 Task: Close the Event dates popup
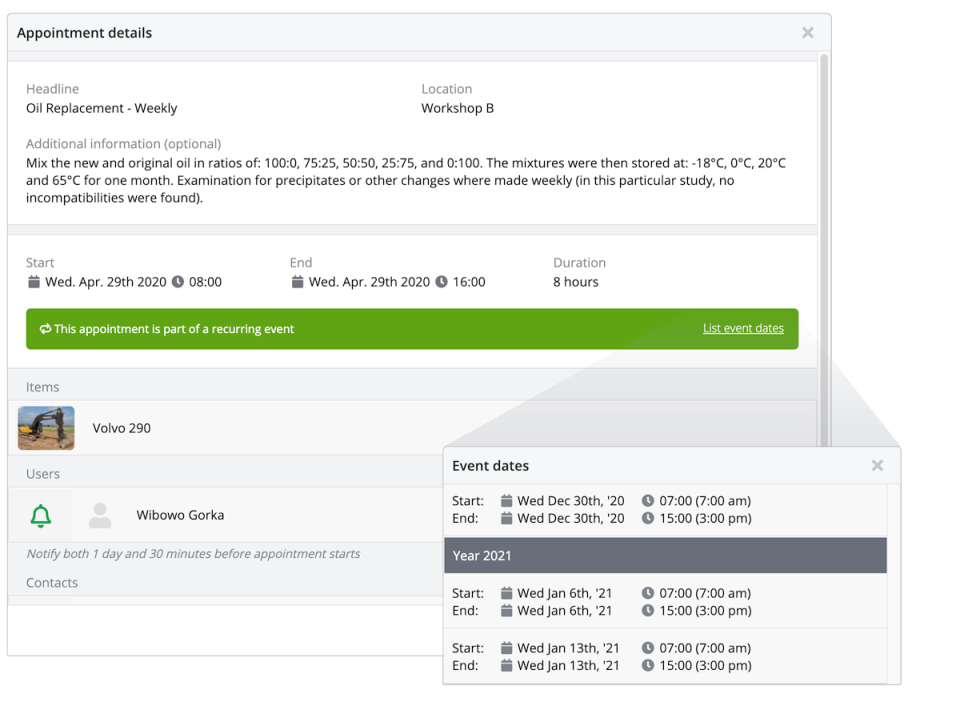pos(877,465)
